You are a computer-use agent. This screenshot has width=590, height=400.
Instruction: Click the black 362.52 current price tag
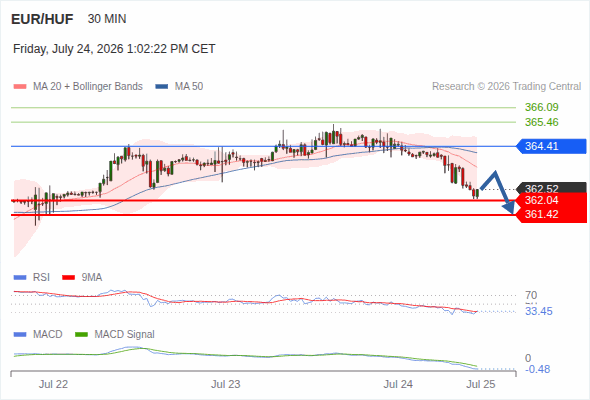(x=552, y=187)
